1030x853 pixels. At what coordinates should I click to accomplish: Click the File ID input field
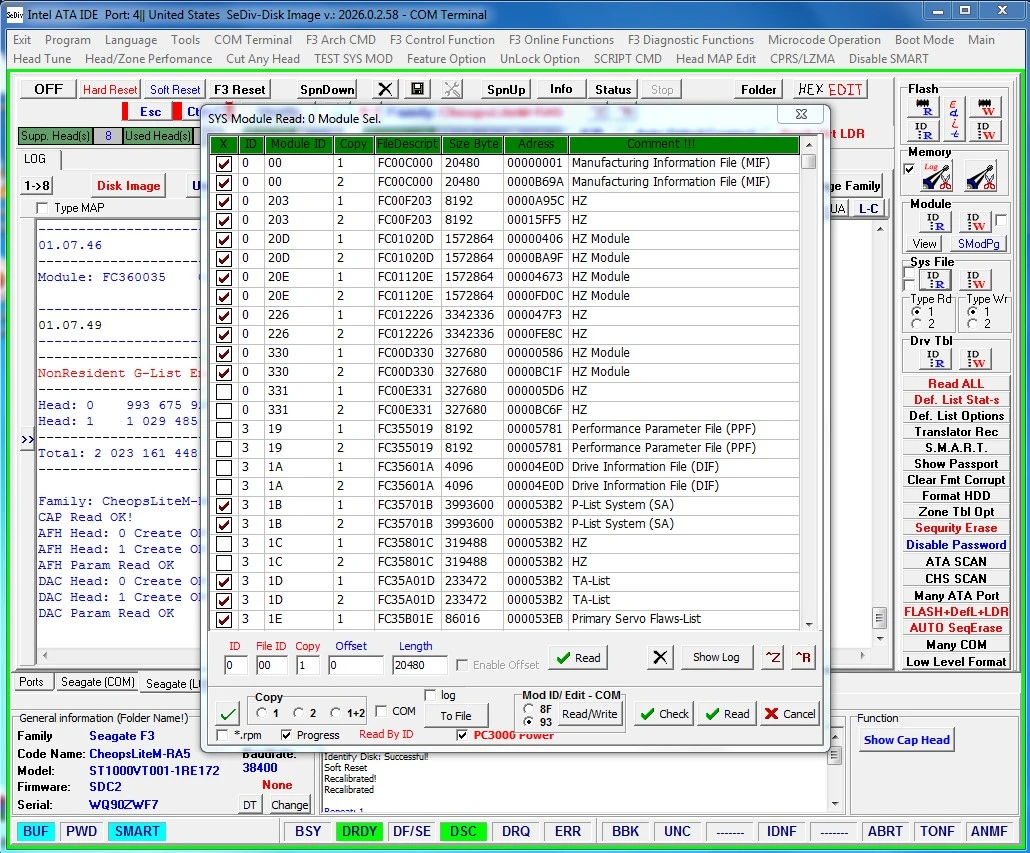click(271, 665)
